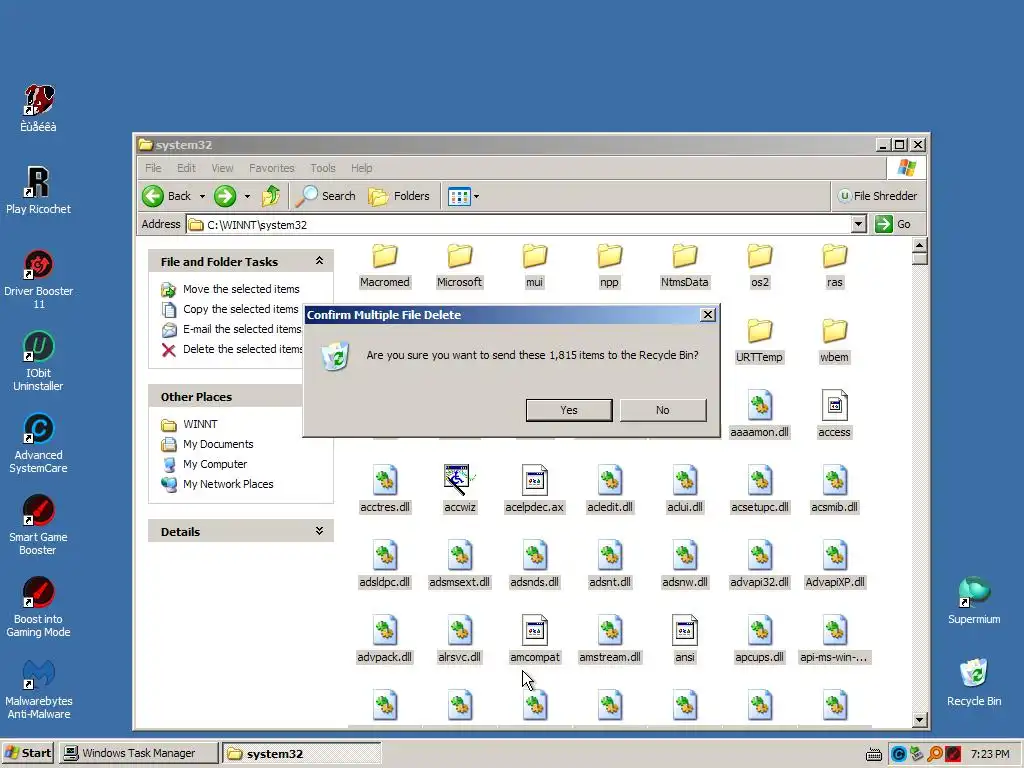
Task: Click the Go button
Action: click(x=893, y=225)
